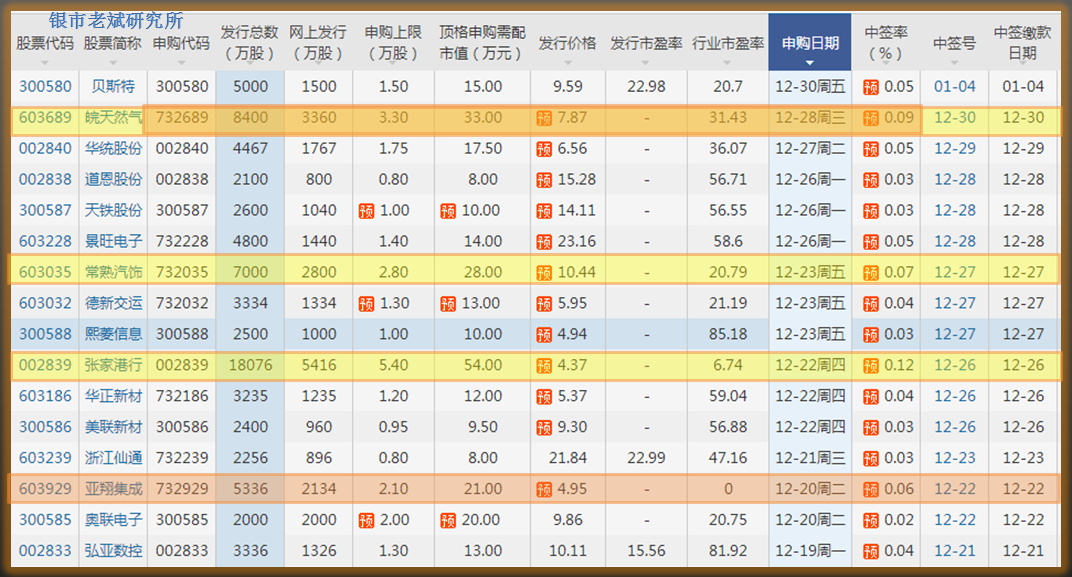Select the 行业市盈率 value 85.18
Viewport: 1072px width, 577px height.
click(727, 334)
